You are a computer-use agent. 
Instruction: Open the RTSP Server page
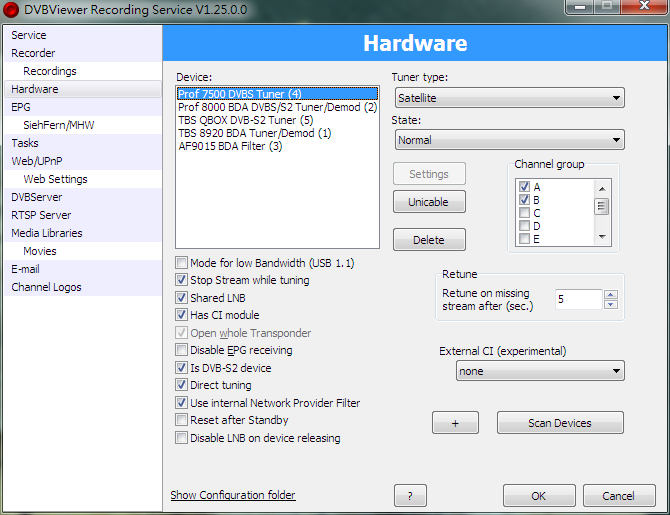[x=83, y=215]
